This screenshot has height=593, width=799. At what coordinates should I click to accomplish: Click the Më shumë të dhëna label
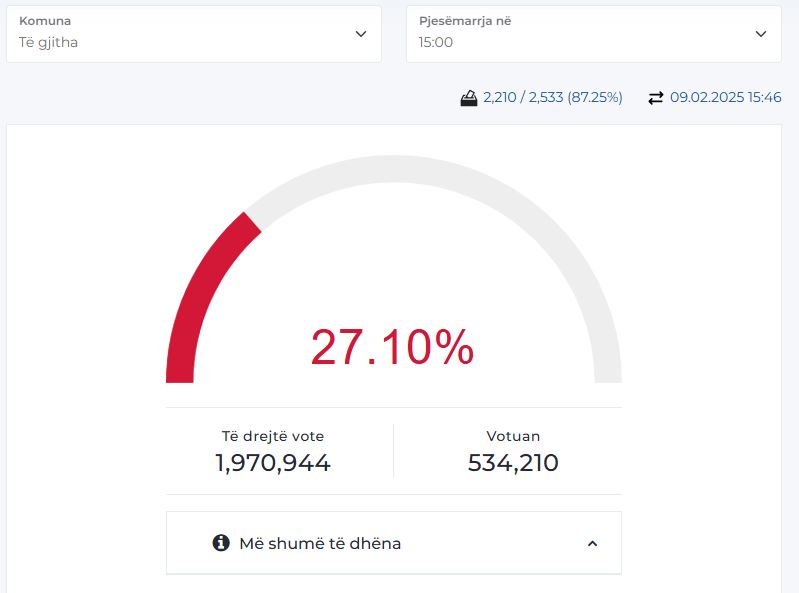click(x=320, y=544)
